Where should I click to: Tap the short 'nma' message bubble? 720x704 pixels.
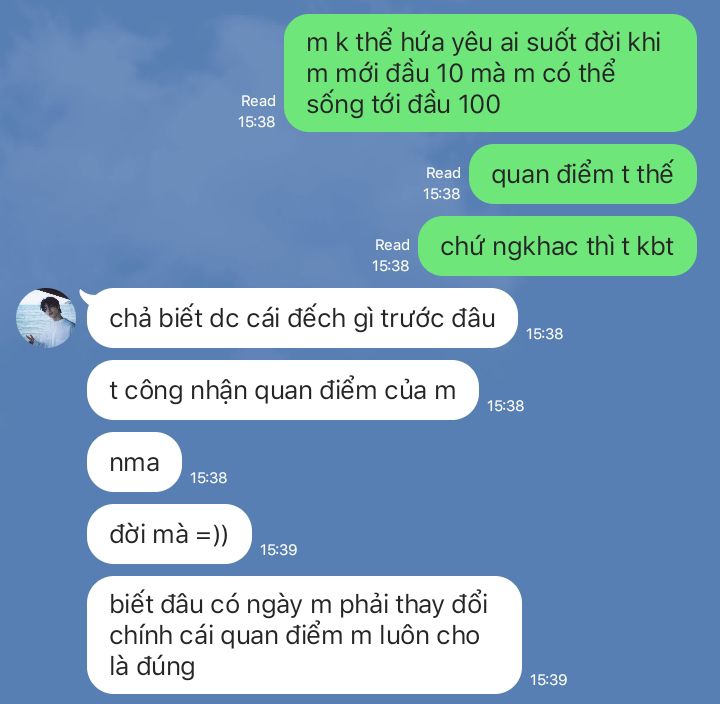pyautogui.click(x=135, y=462)
